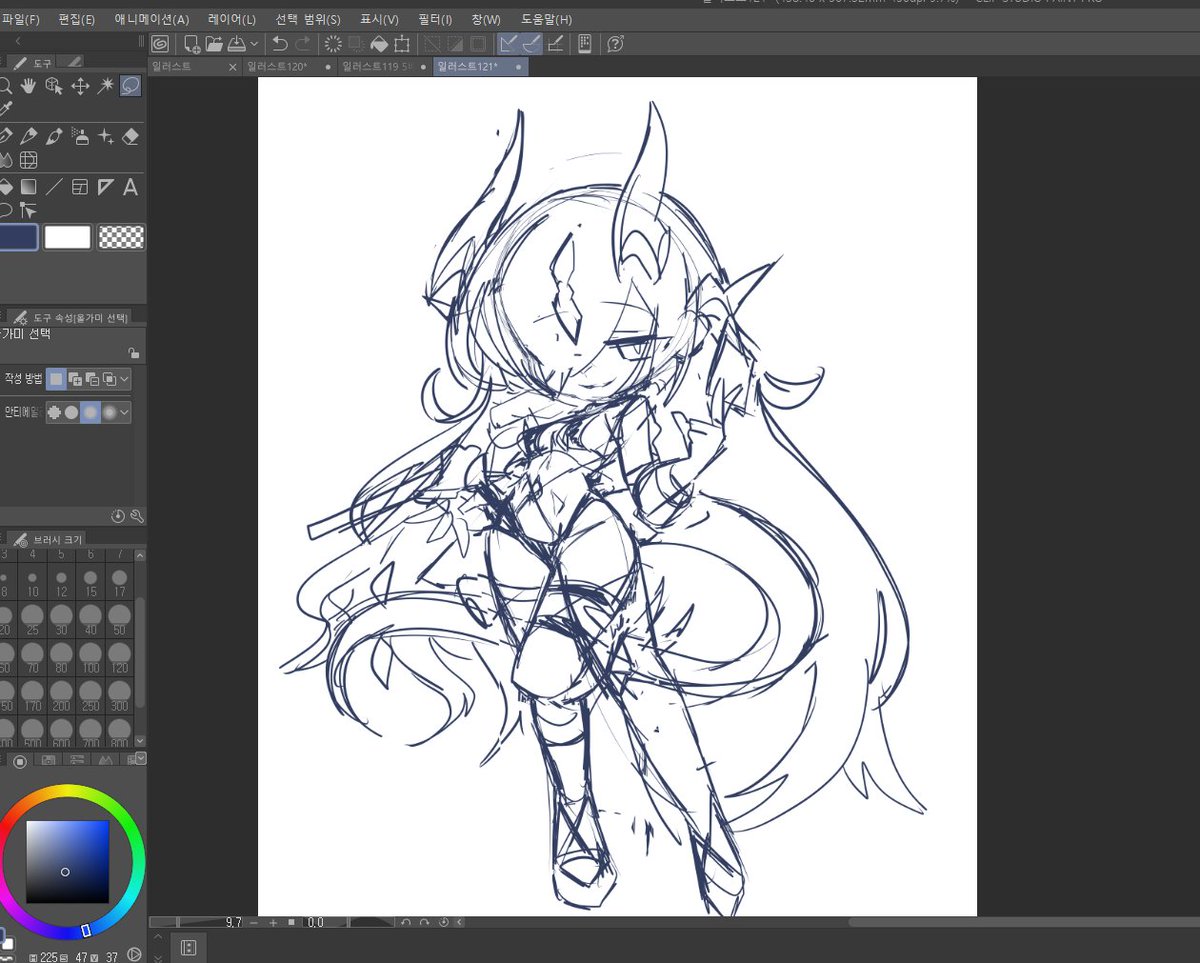
Task: Select the Figure line tool
Action: [x=54, y=187]
